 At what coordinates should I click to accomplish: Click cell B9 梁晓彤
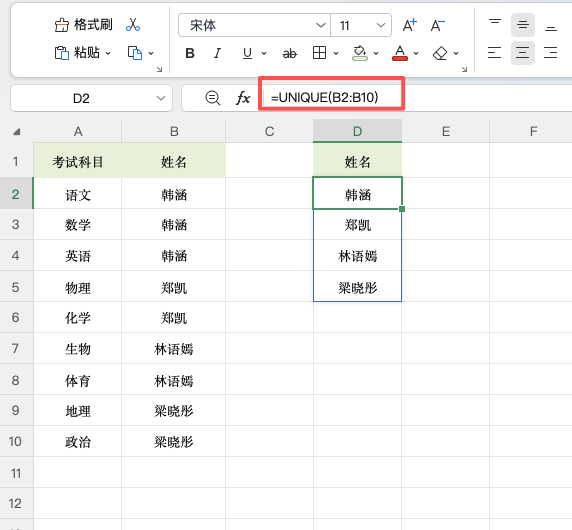click(x=174, y=411)
